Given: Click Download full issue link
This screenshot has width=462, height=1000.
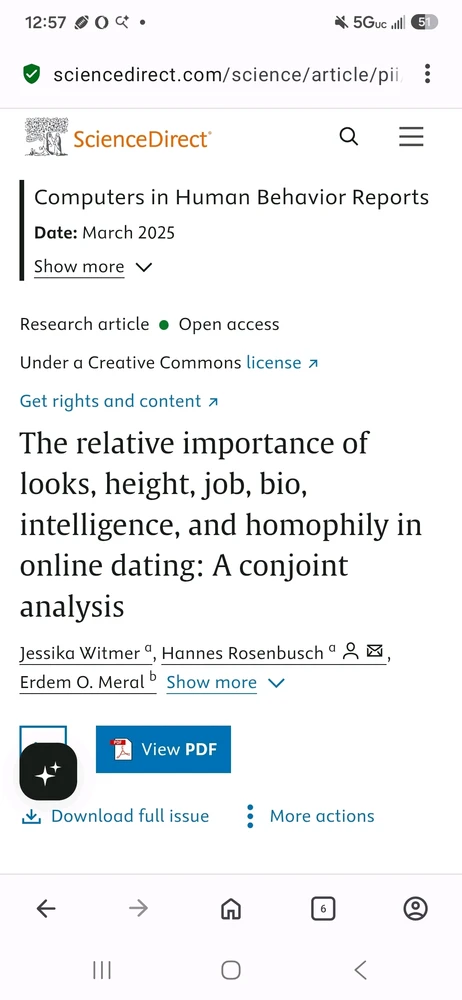Looking at the screenshot, I should [115, 816].
